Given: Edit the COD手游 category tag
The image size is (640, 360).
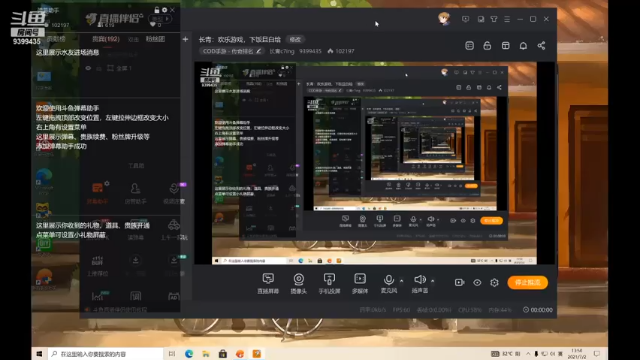Looking at the screenshot, I should [231, 51].
